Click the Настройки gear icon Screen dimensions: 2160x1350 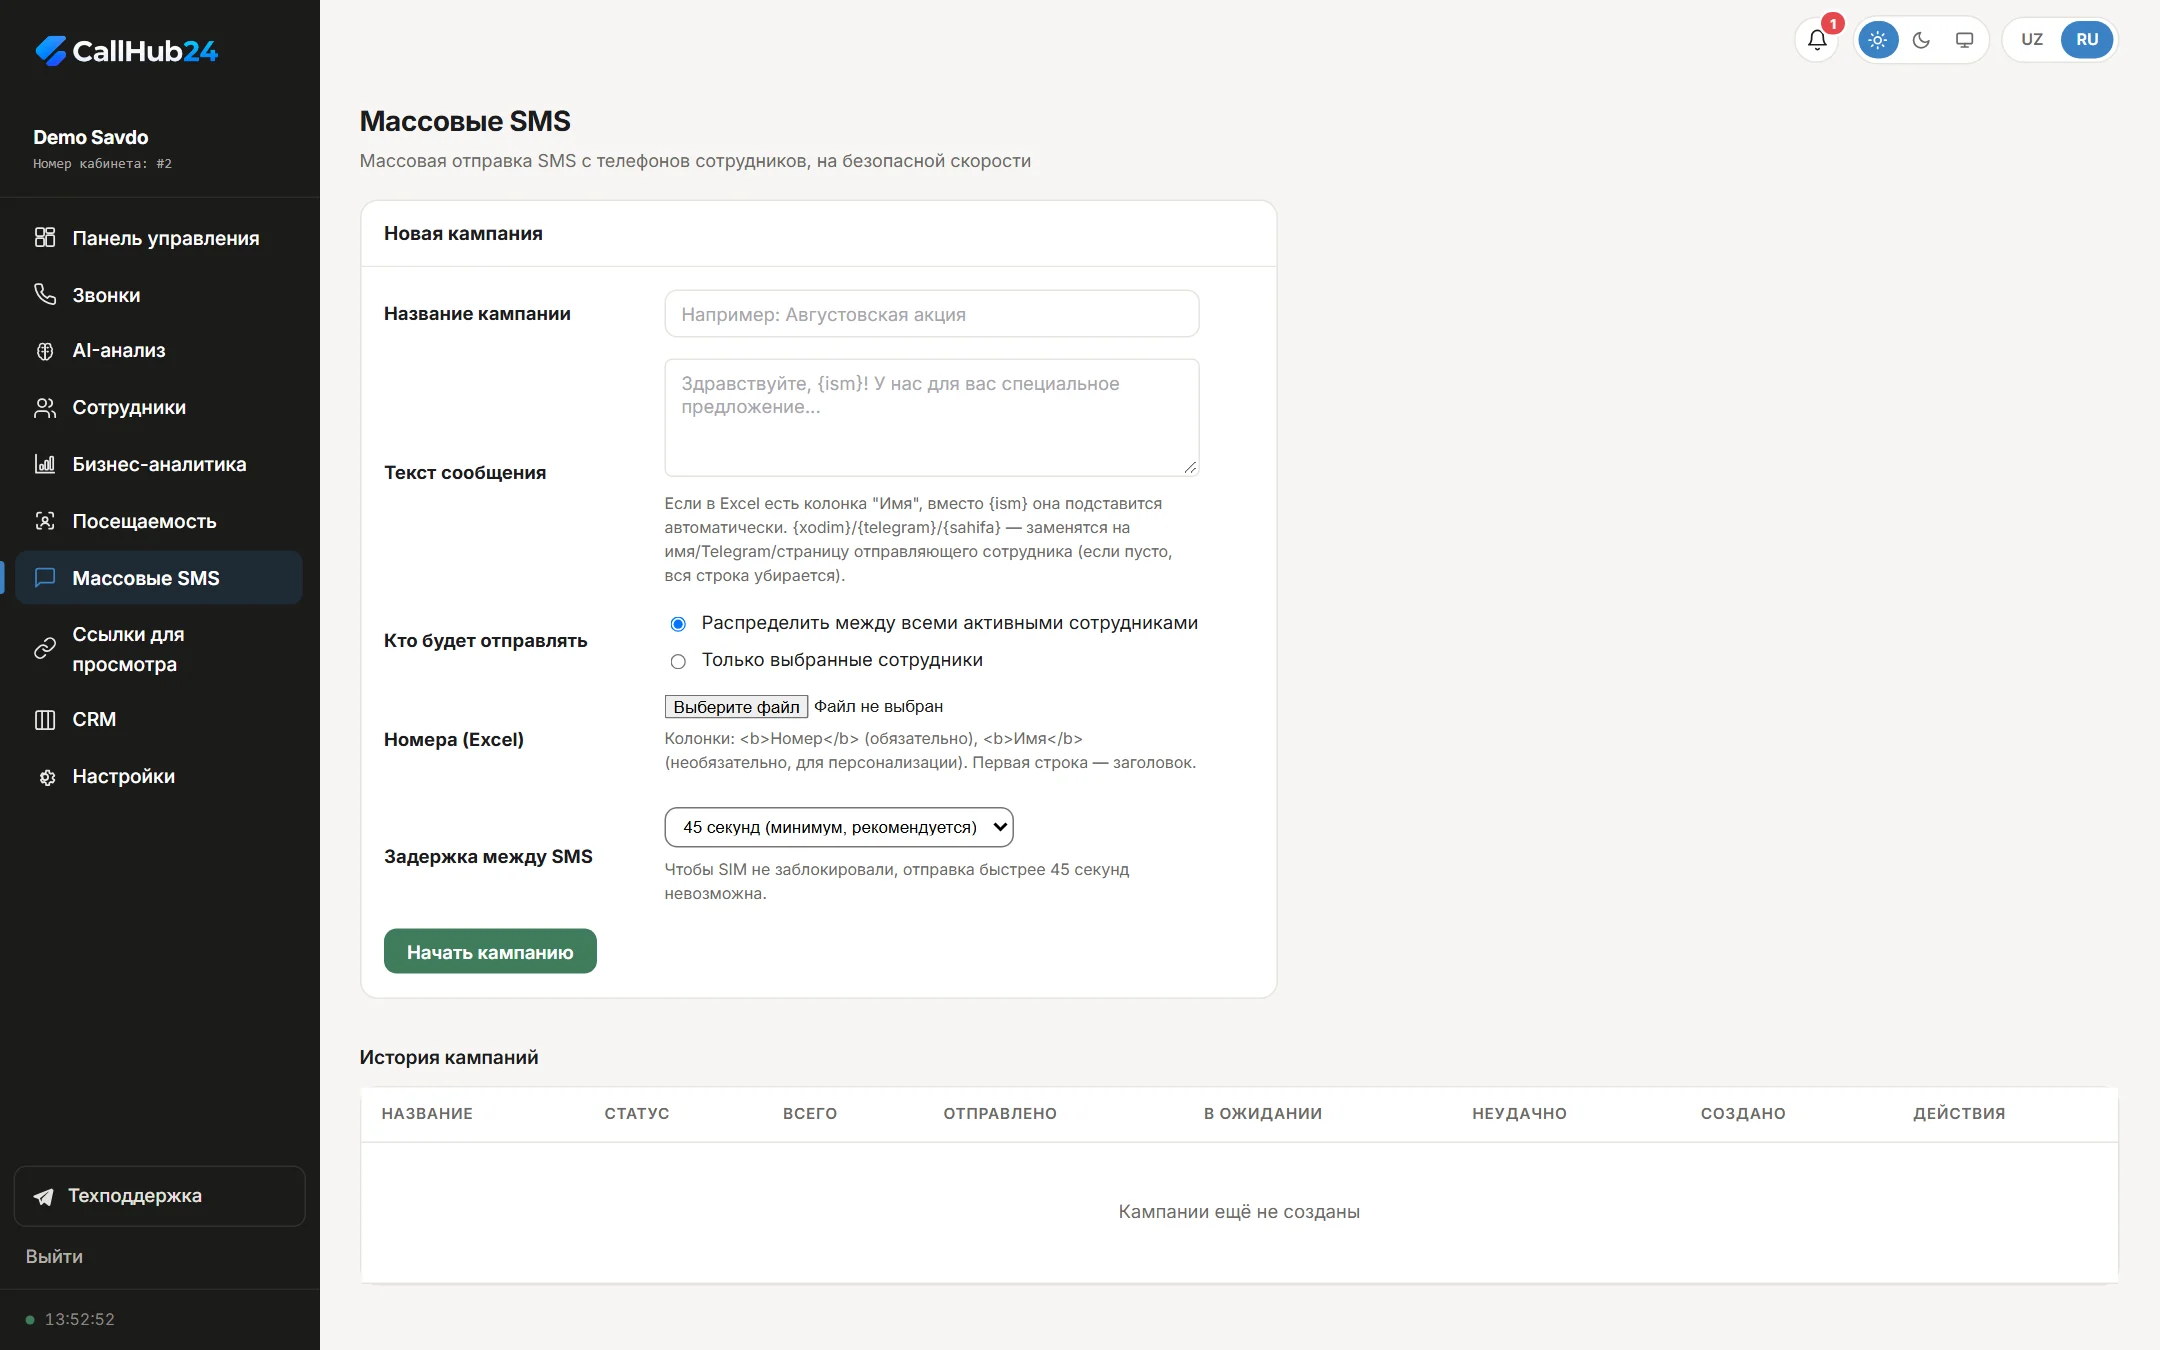tap(46, 777)
